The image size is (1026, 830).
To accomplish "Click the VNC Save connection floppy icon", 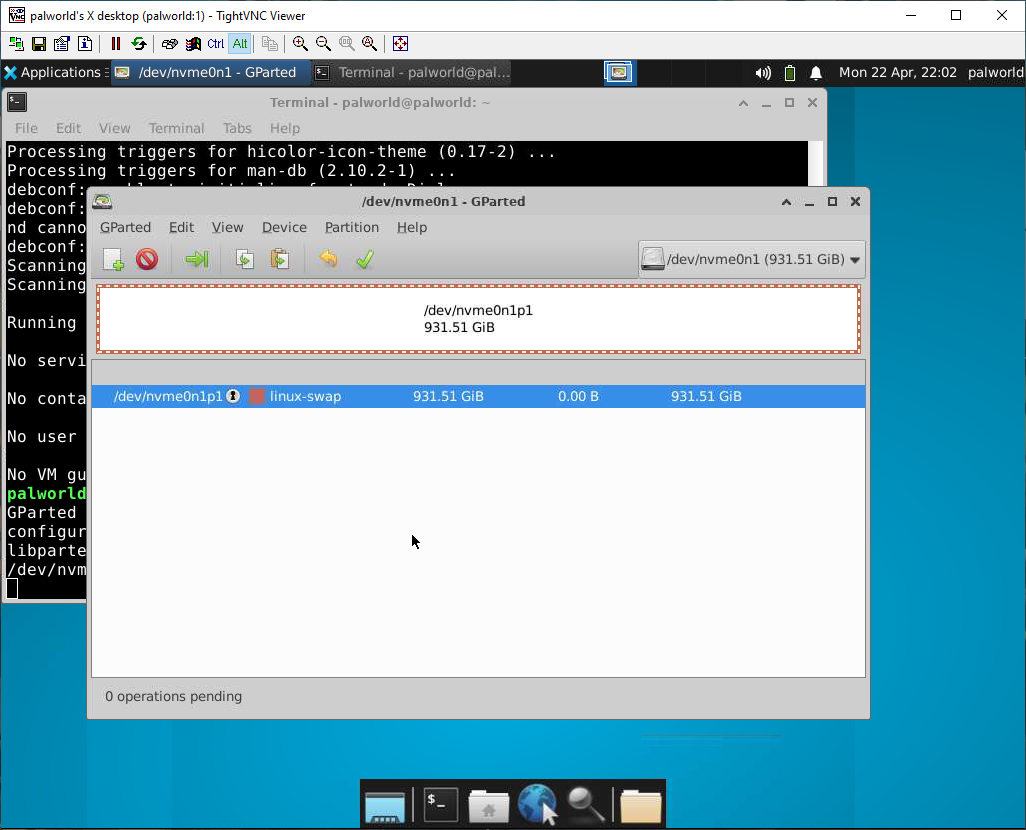I will coord(39,44).
